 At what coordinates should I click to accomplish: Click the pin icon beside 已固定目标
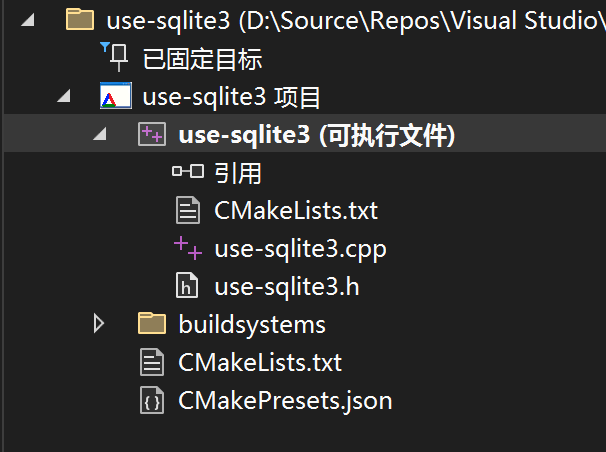[x=113, y=58]
